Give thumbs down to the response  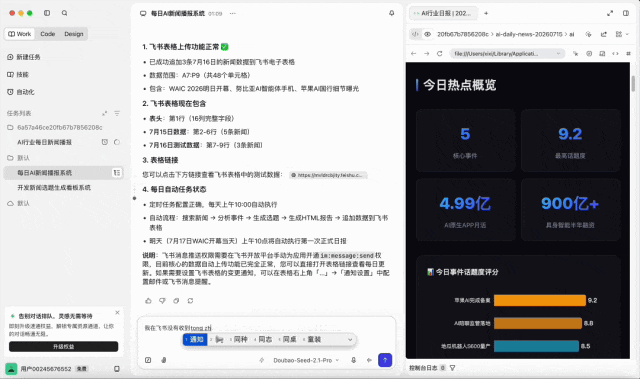(162, 301)
